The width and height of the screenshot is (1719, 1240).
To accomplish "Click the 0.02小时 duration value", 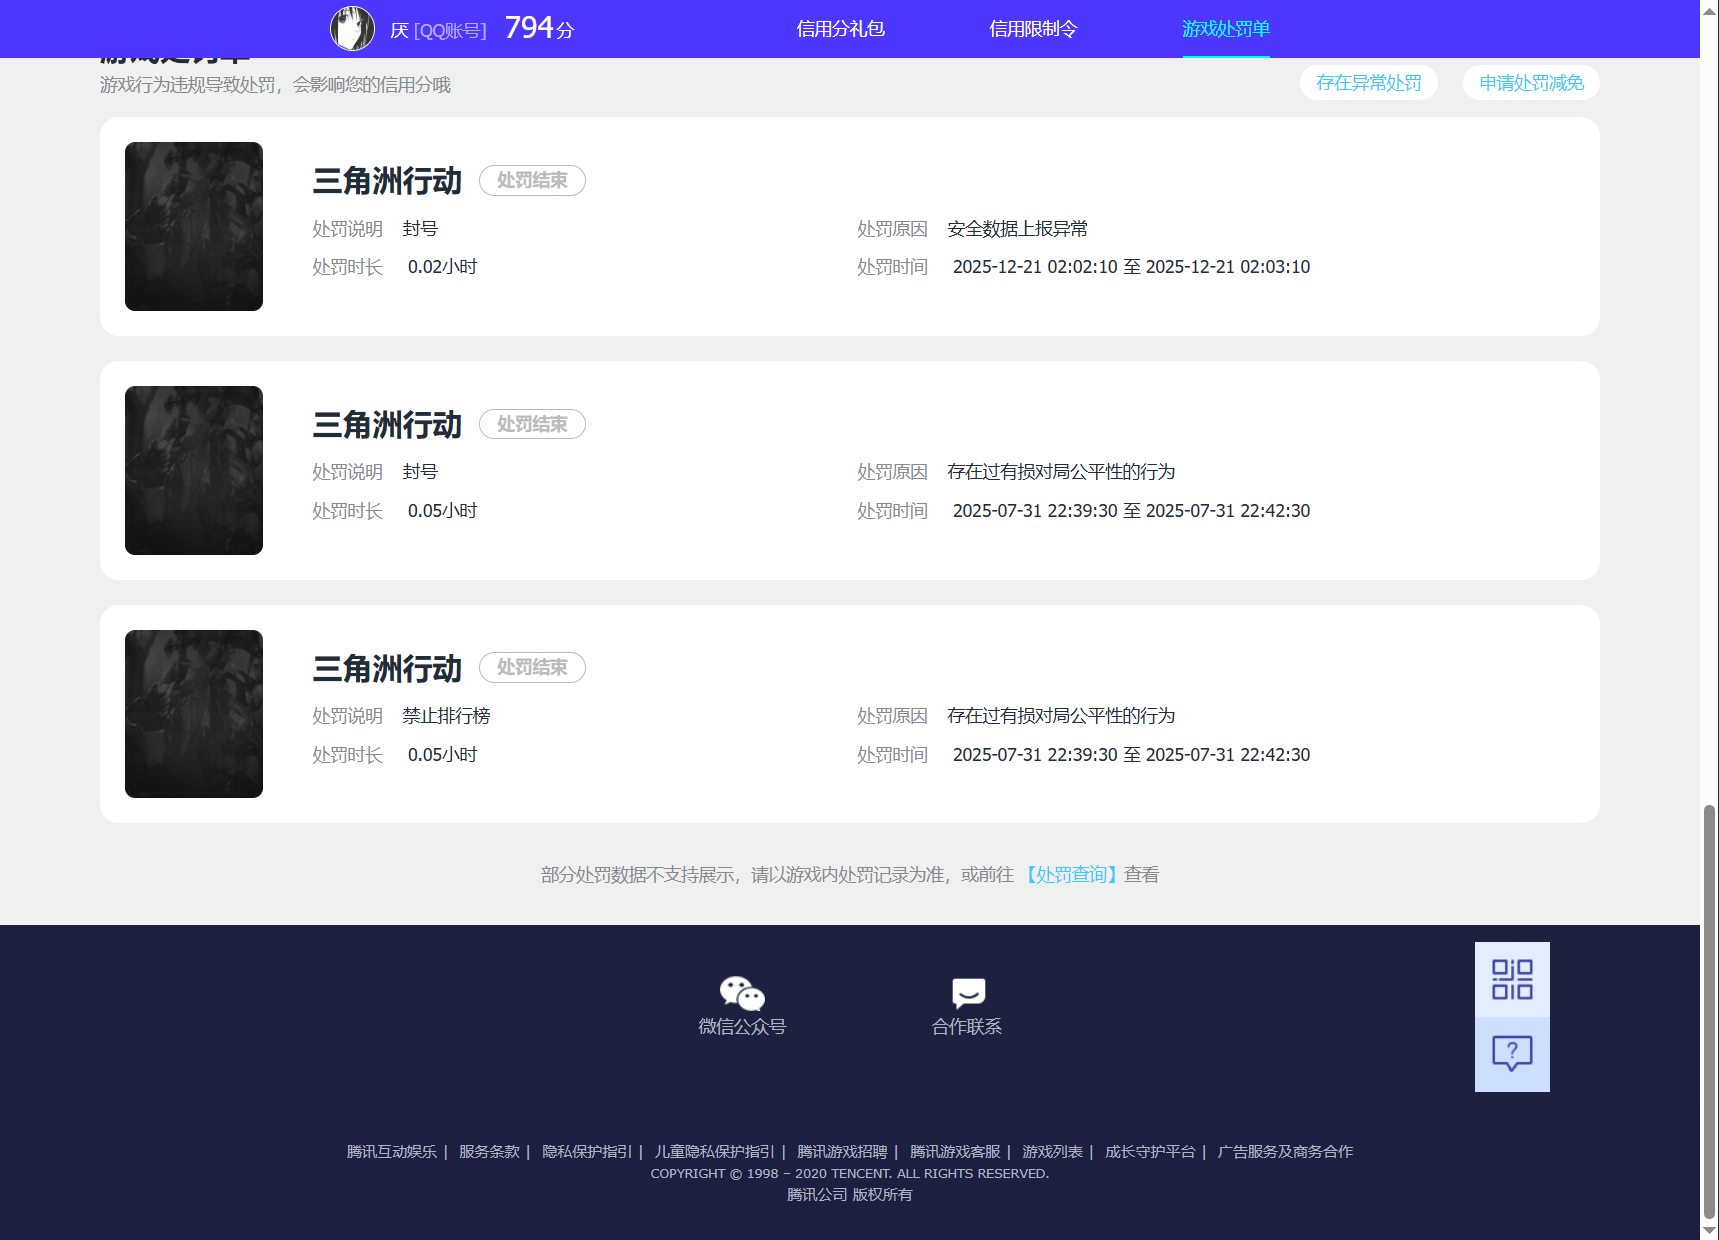I will (x=442, y=267).
